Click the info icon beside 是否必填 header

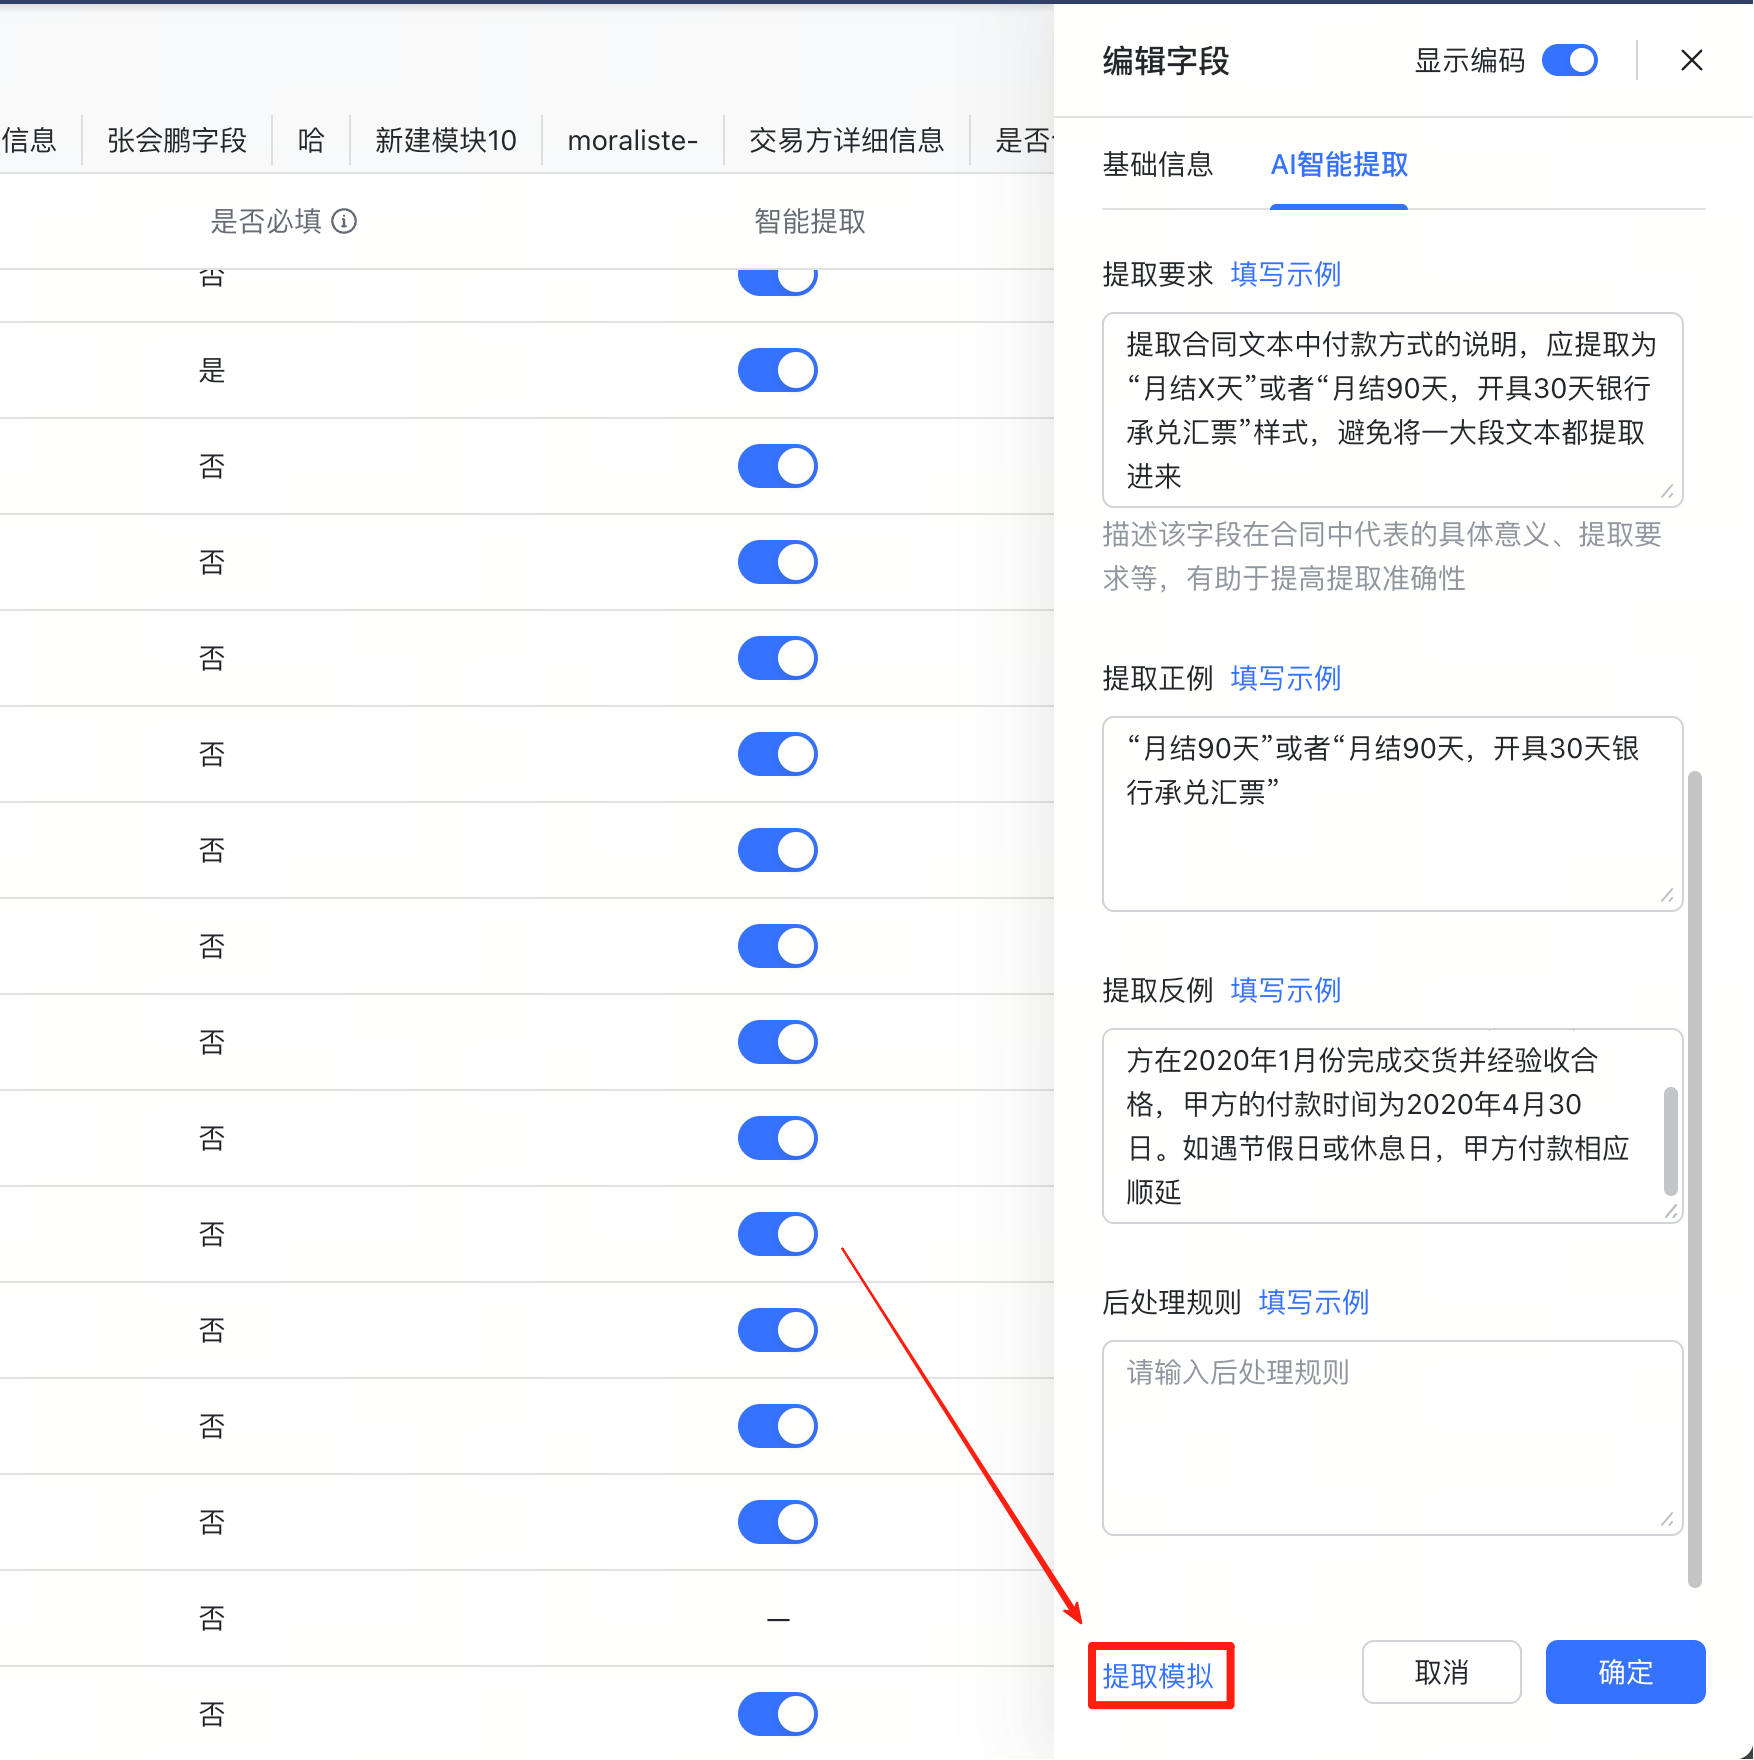(346, 222)
